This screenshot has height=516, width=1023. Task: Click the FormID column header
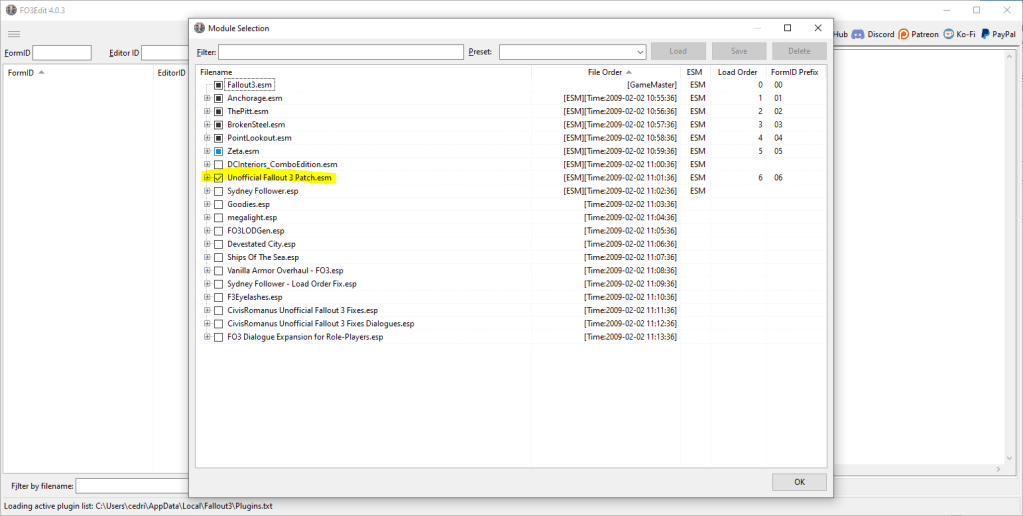pyautogui.click(x=22, y=73)
